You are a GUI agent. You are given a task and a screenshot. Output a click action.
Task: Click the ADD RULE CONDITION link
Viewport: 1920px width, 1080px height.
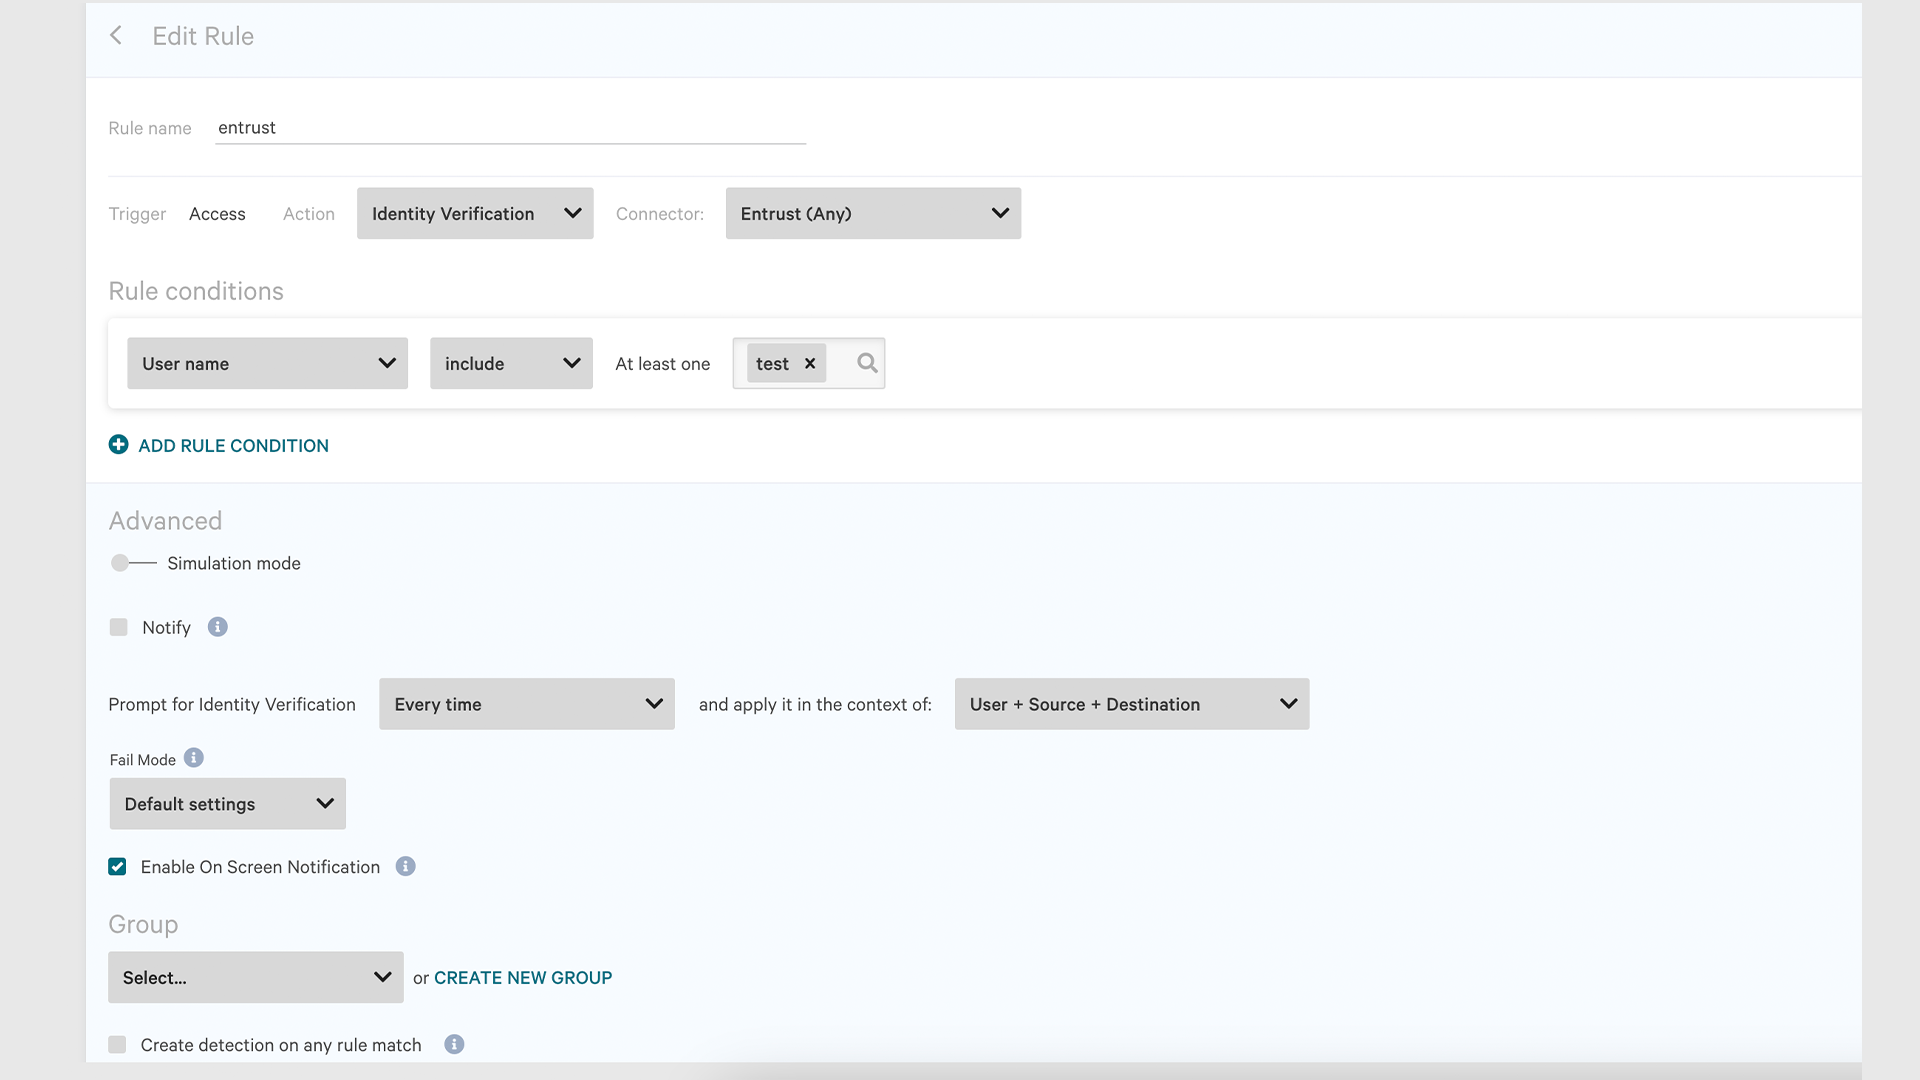[x=233, y=446]
